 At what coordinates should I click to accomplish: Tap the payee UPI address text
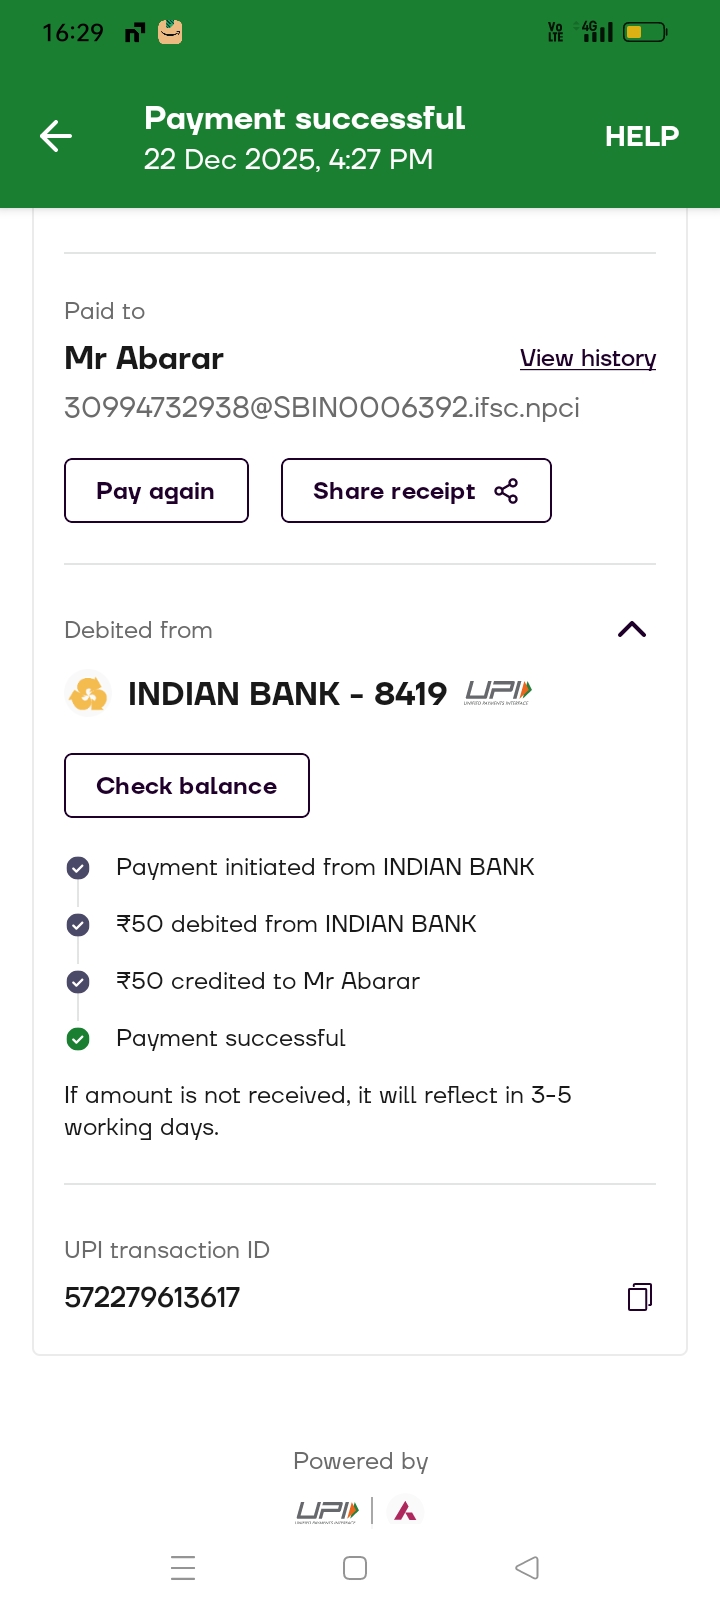tap(322, 408)
